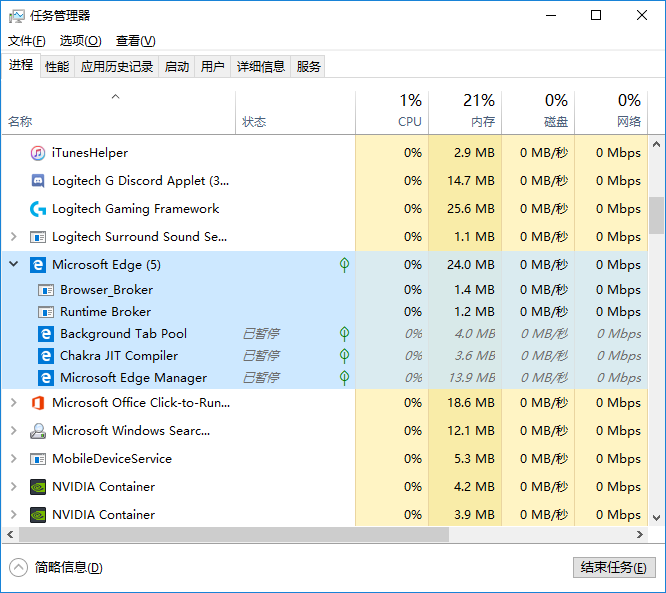Click the 已暂停 status of Background Tab Pool
Viewport: 666px width, 593px height.
(x=261, y=334)
